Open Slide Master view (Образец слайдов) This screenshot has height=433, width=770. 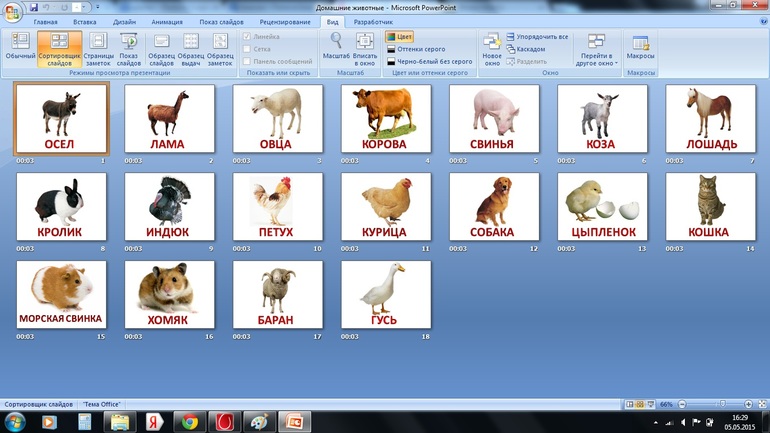pyautogui.click(x=161, y=48)
